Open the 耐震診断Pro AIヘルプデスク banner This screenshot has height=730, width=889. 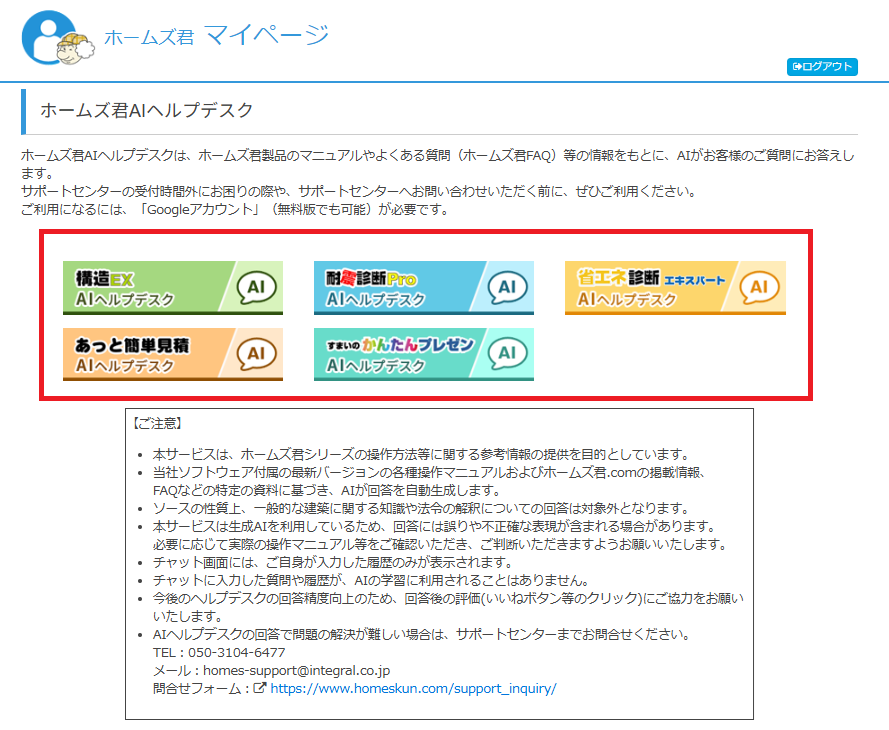pyautogui.click(x=424, y=289)
